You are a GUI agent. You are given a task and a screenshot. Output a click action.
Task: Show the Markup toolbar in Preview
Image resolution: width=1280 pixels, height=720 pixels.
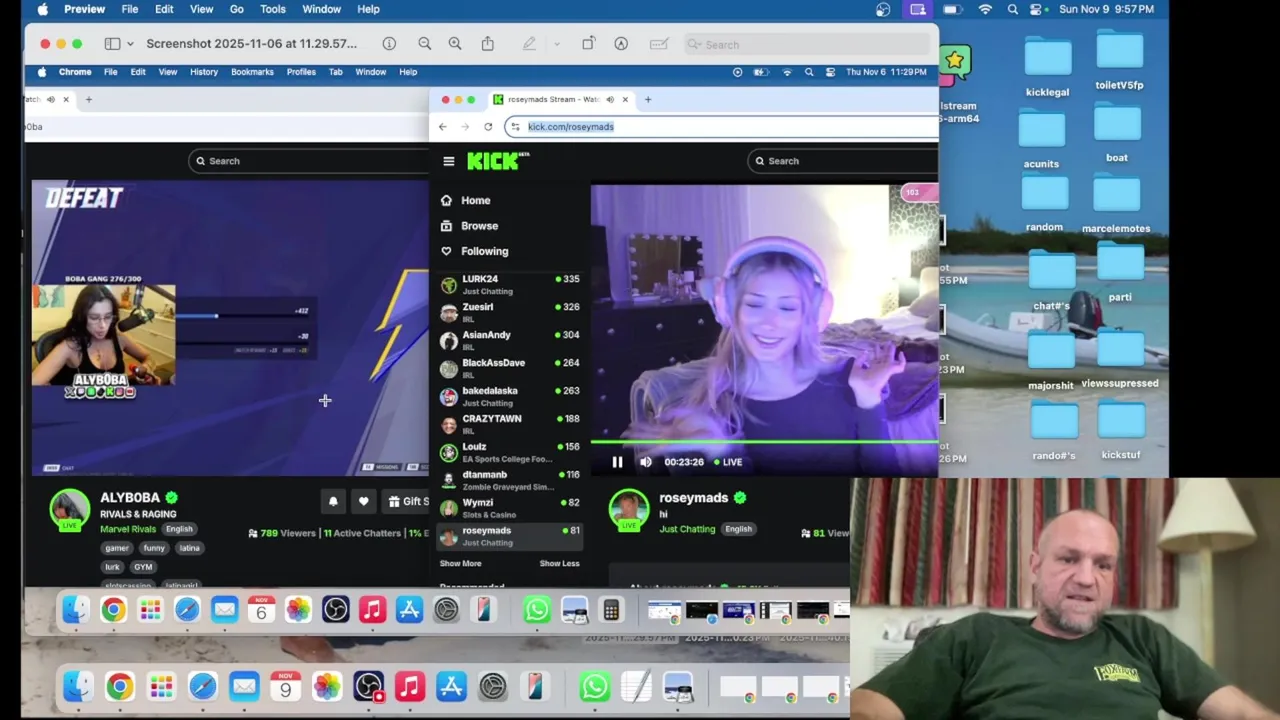621,44
